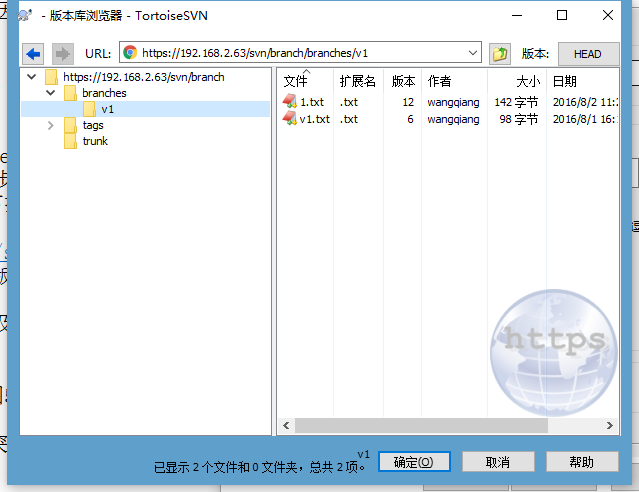Click the TortoiseSVN title bar icon
Viewport: 639px width, 492px height.
coord(24,15)
